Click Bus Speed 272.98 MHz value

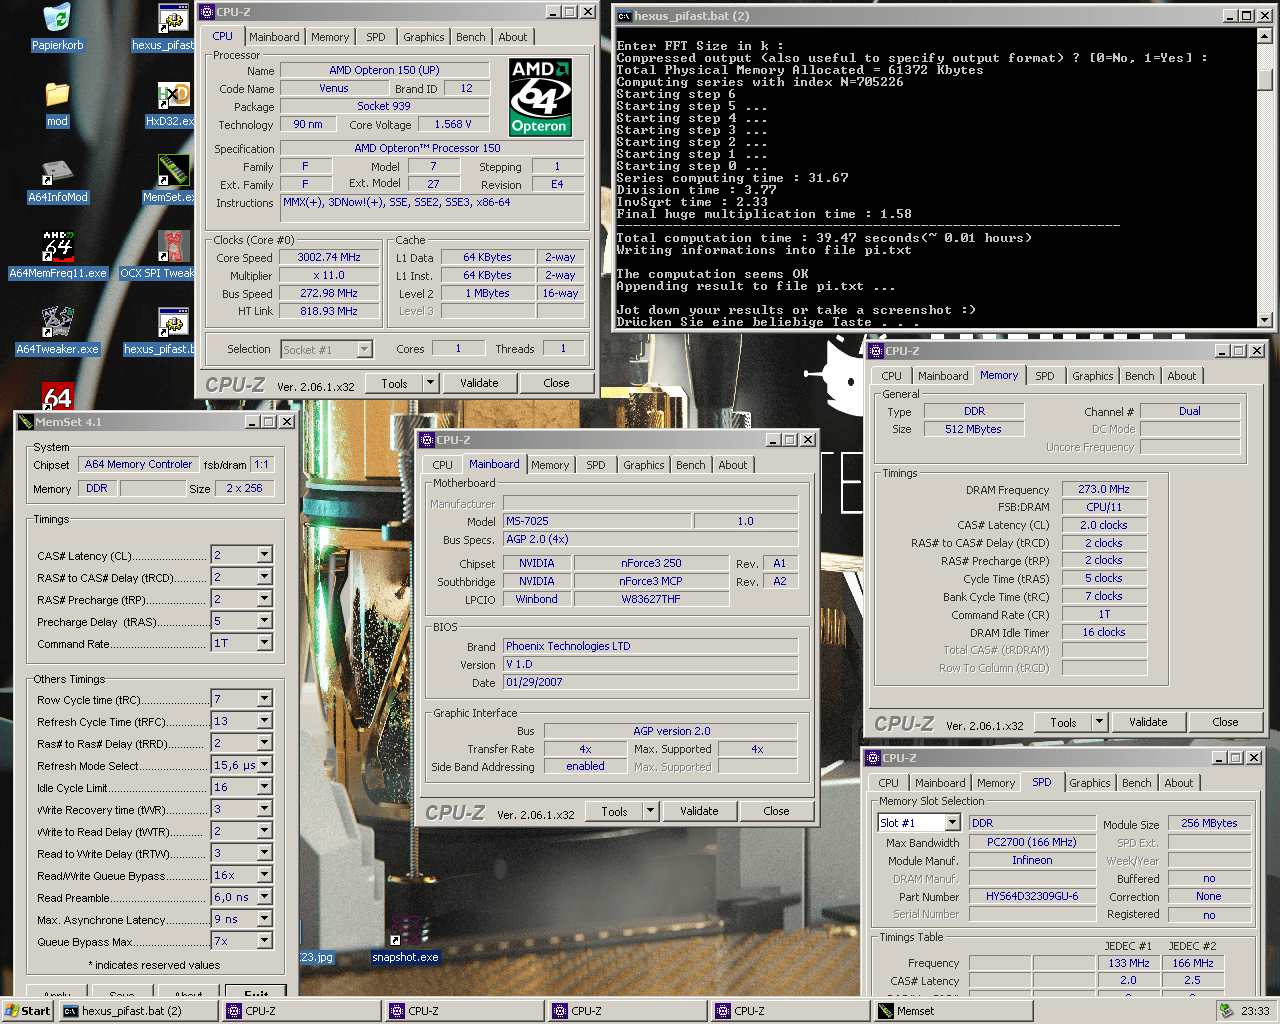pos(329,293)
